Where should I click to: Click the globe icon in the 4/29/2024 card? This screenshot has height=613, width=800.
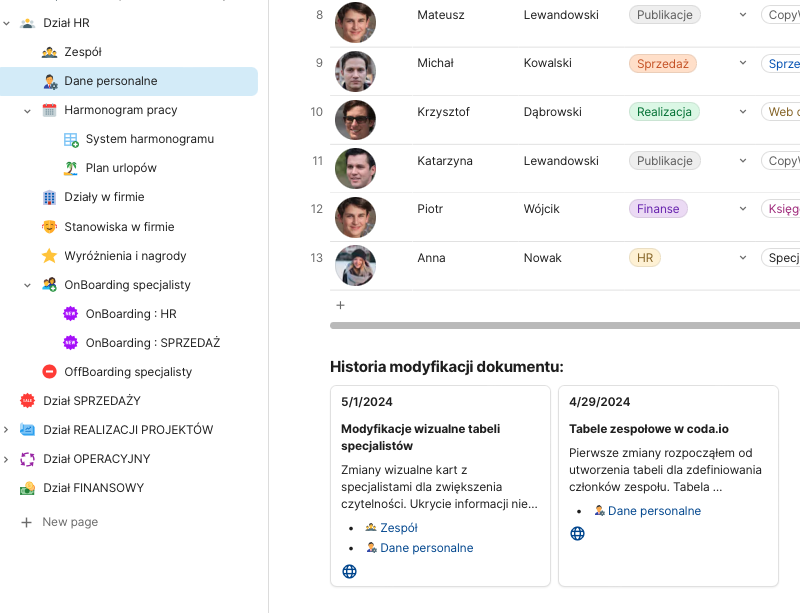tap(577, 533)
